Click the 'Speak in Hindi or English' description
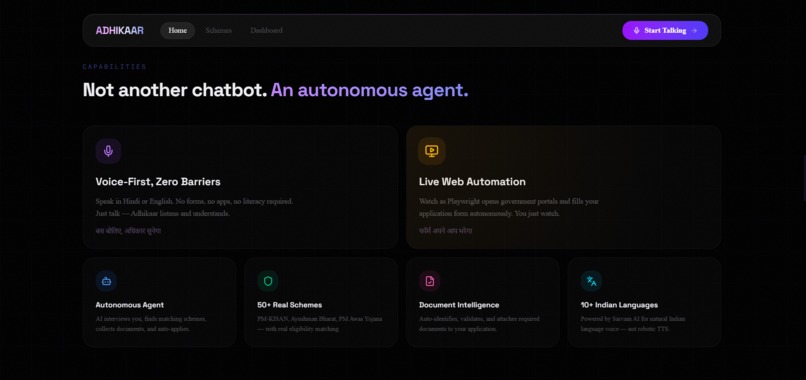This screenshot has width=806, height=380. click(x=194, y=207)
